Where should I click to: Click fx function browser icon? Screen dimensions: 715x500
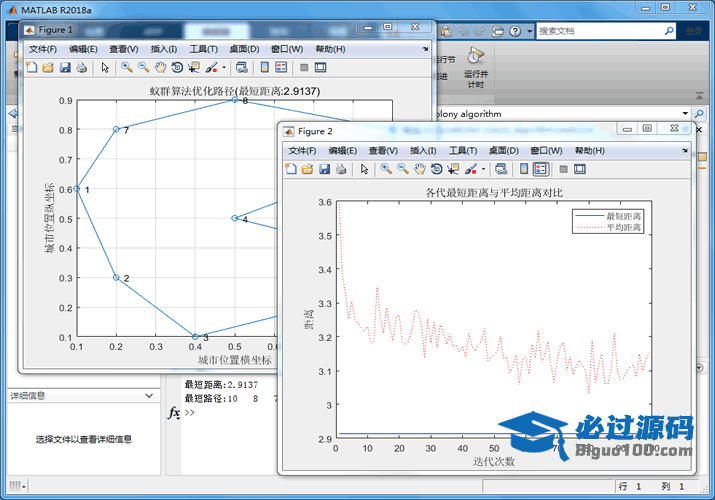pyautogui.click(x=174, y=412)
